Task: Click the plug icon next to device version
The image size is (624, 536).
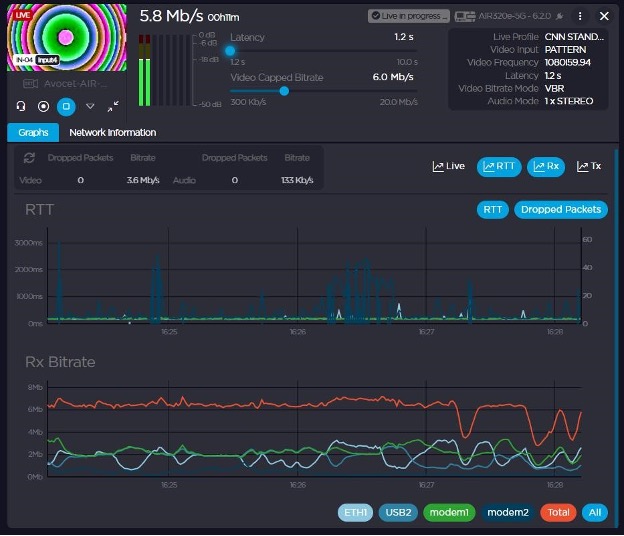Action: (x=558, y=16)
